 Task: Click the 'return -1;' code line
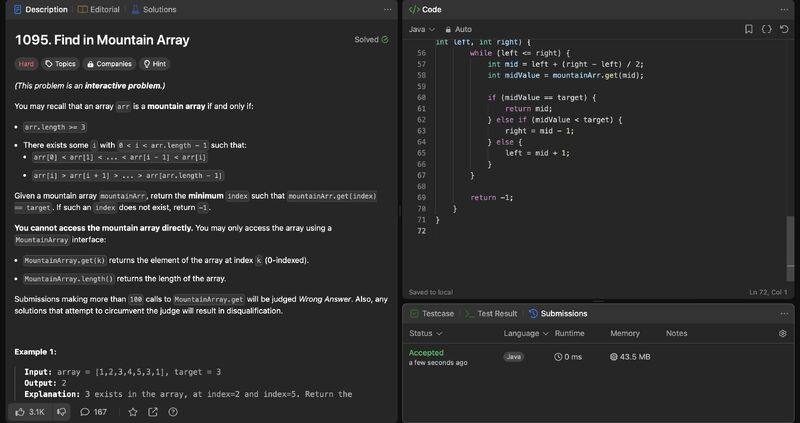491,197
